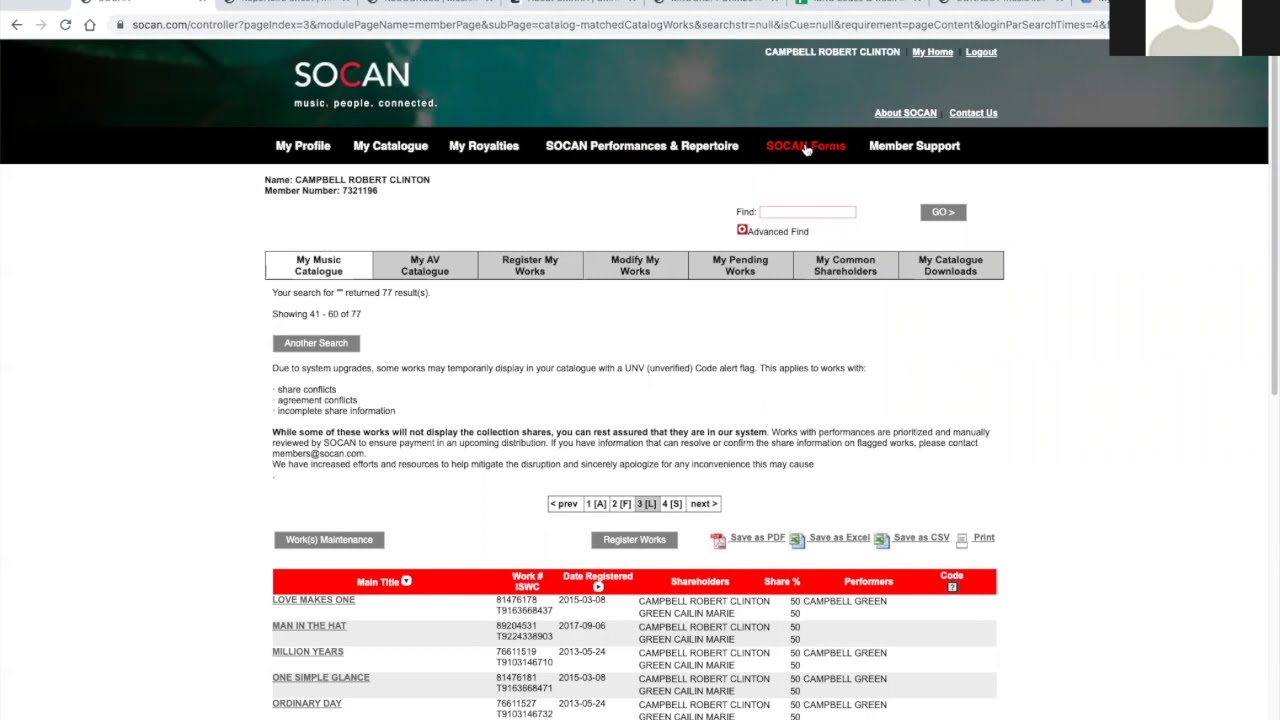
Task: Sort by Main Title arrow
Action: click(406, 581)
